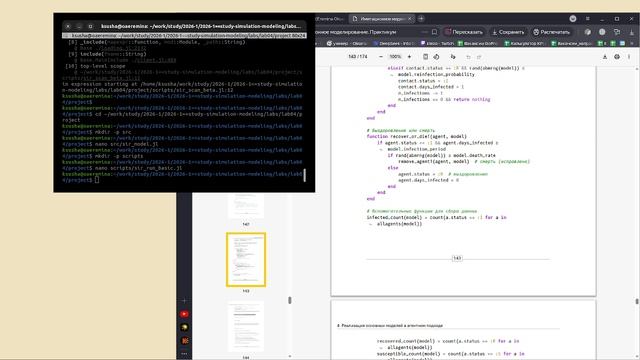Click terminal scrollbar handle
This screenshot has width=640, height=360.
tap(304, 175)
